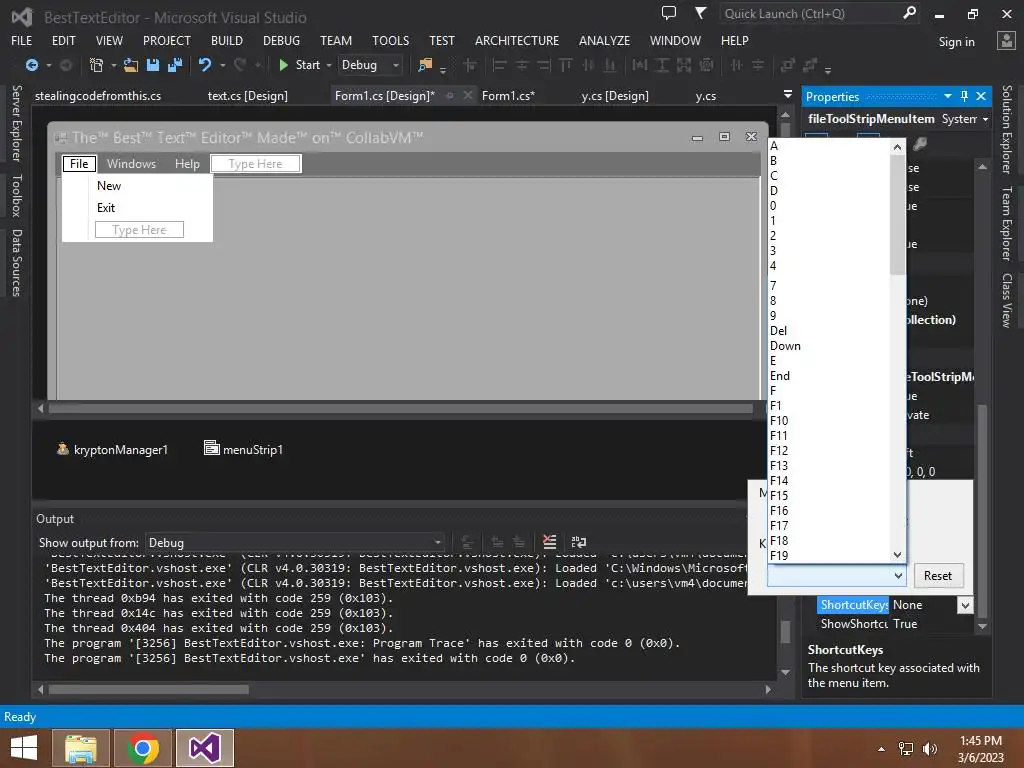Click Visual Studio taskbar icon

click(205, 748)
